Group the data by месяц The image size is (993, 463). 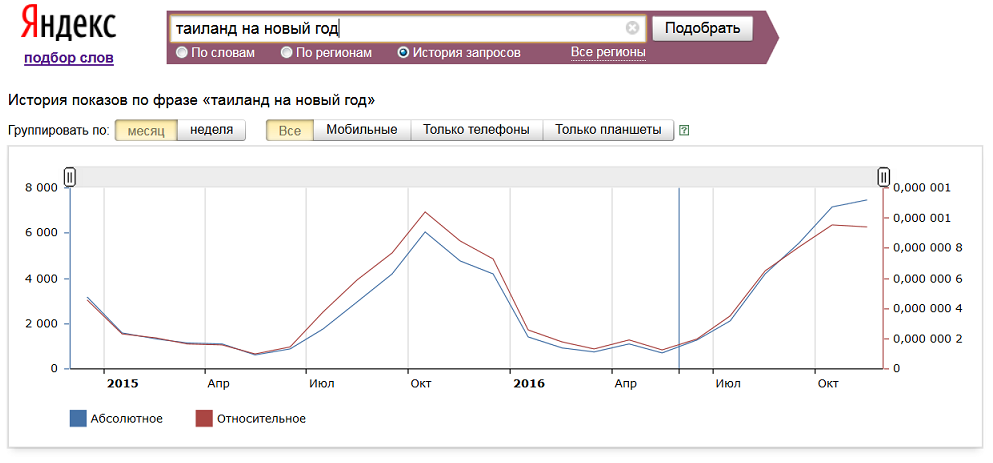[x=146, y=130]
